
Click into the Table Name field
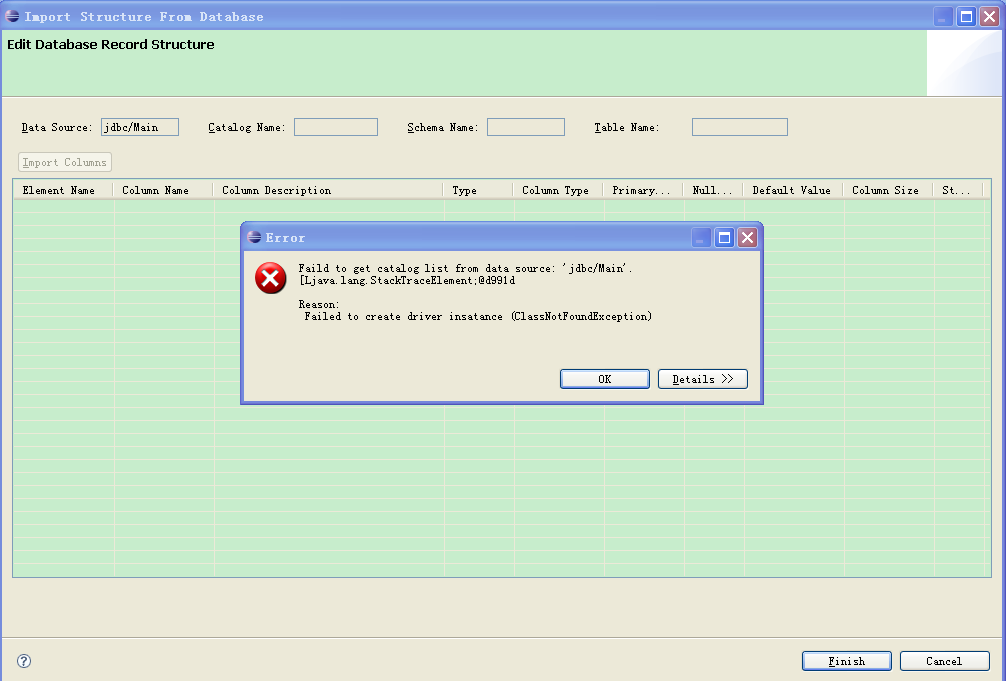tap(739, 127)
